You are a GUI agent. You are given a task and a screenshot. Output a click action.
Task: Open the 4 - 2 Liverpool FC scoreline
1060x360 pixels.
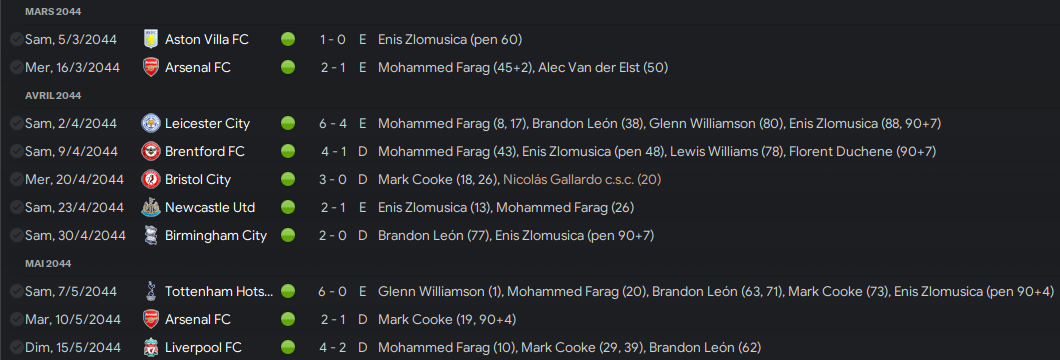333,348
